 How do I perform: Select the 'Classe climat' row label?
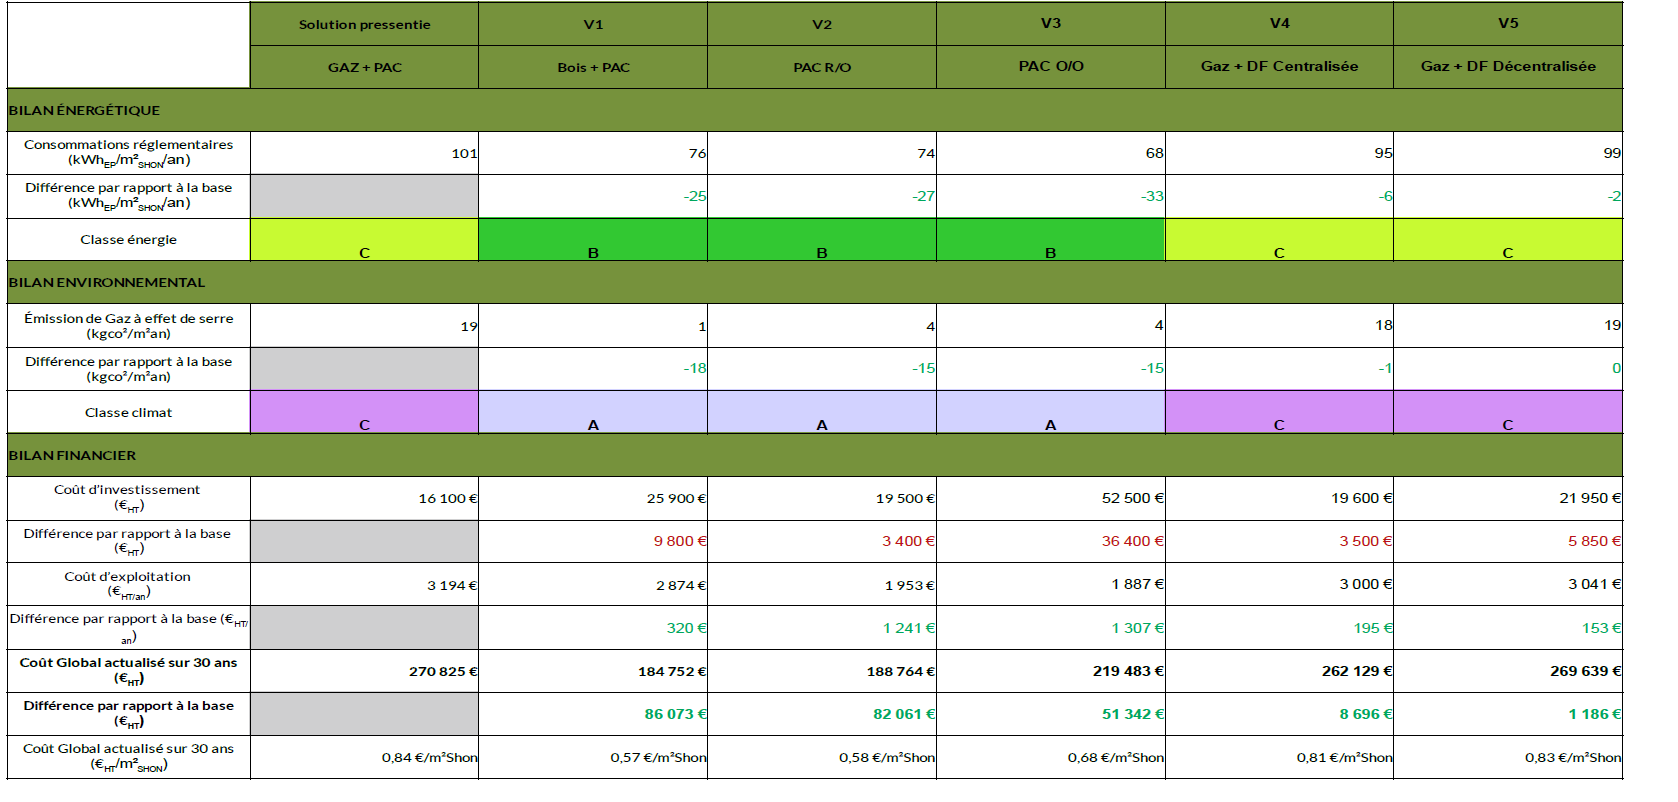pyautogui.click(x=128, y=412)
